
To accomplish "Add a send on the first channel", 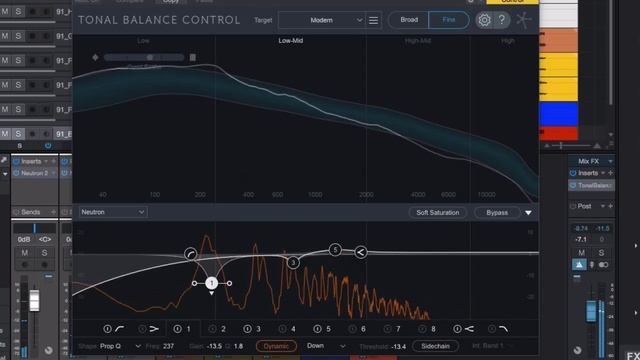I will (53, 212).
